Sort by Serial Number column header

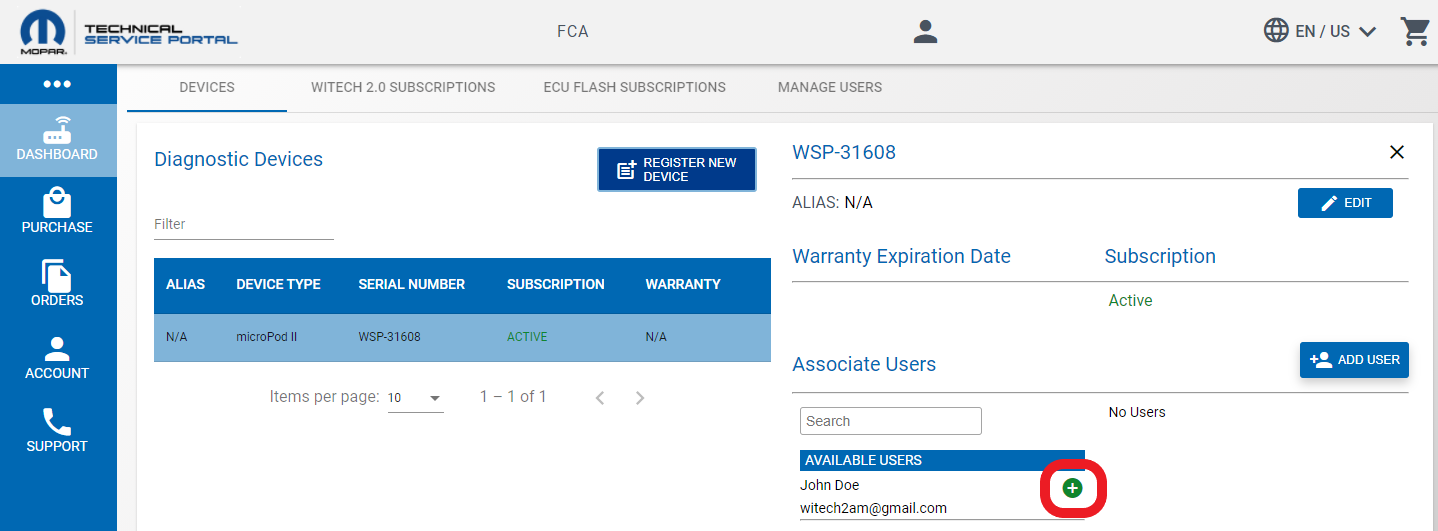(x=411, y=284)
